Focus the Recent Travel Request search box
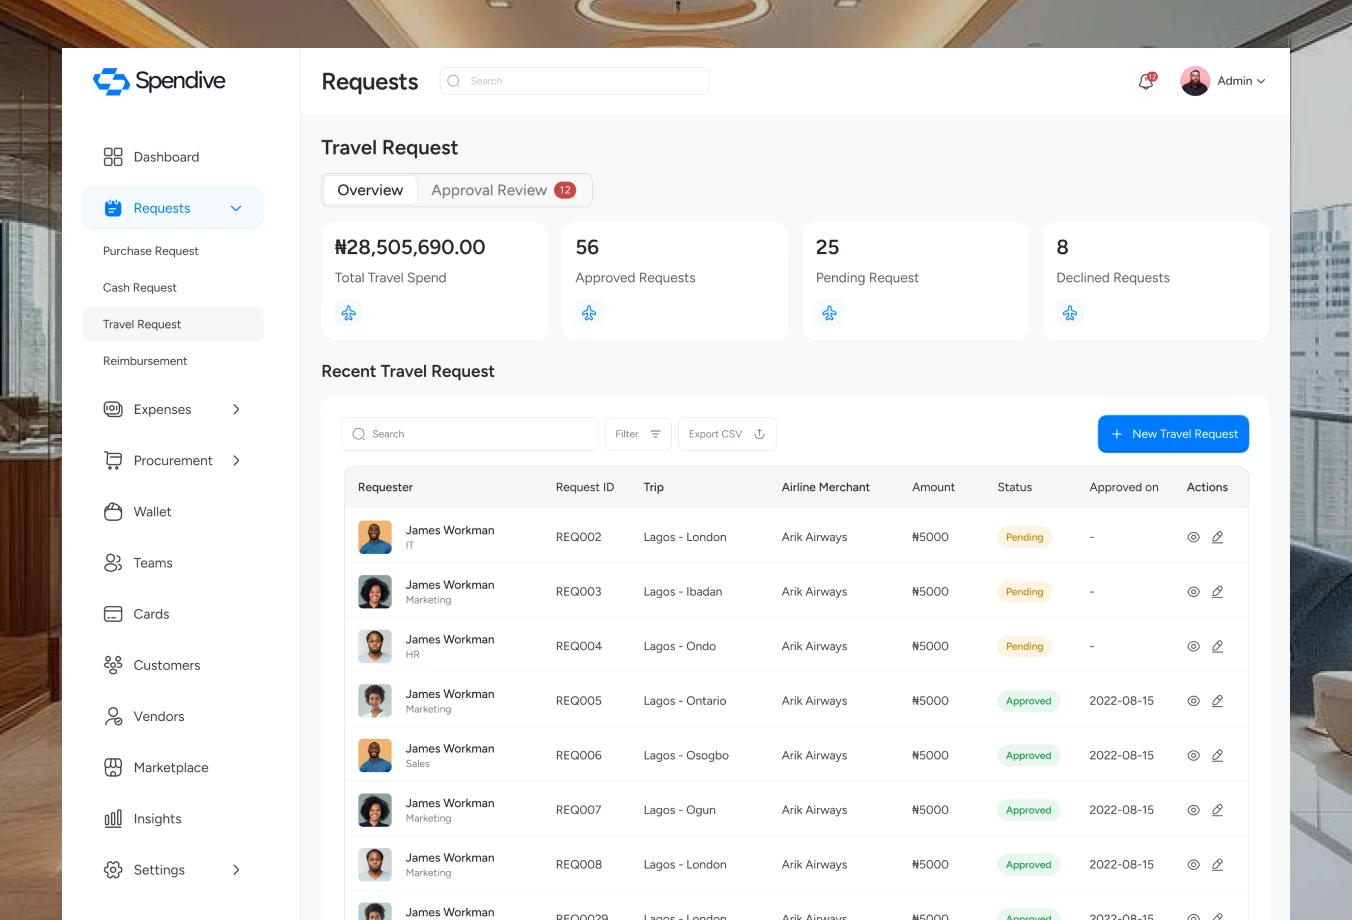 point(470,434)
